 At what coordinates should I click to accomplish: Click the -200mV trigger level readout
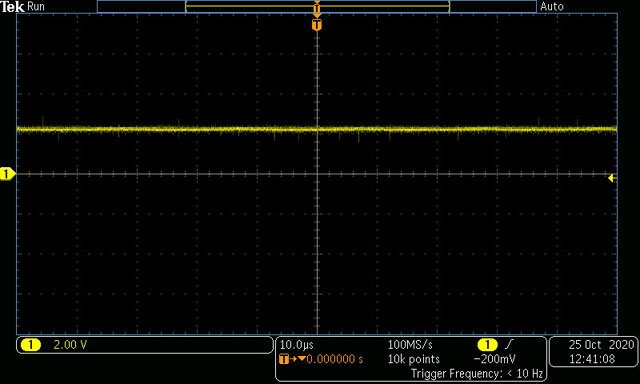click(x=494, y=359)
